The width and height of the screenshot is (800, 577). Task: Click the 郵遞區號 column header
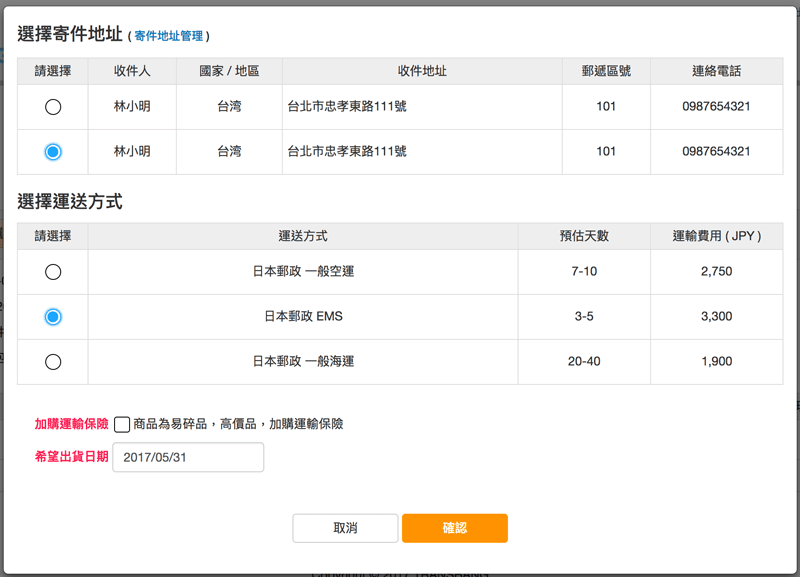[606, 71]
